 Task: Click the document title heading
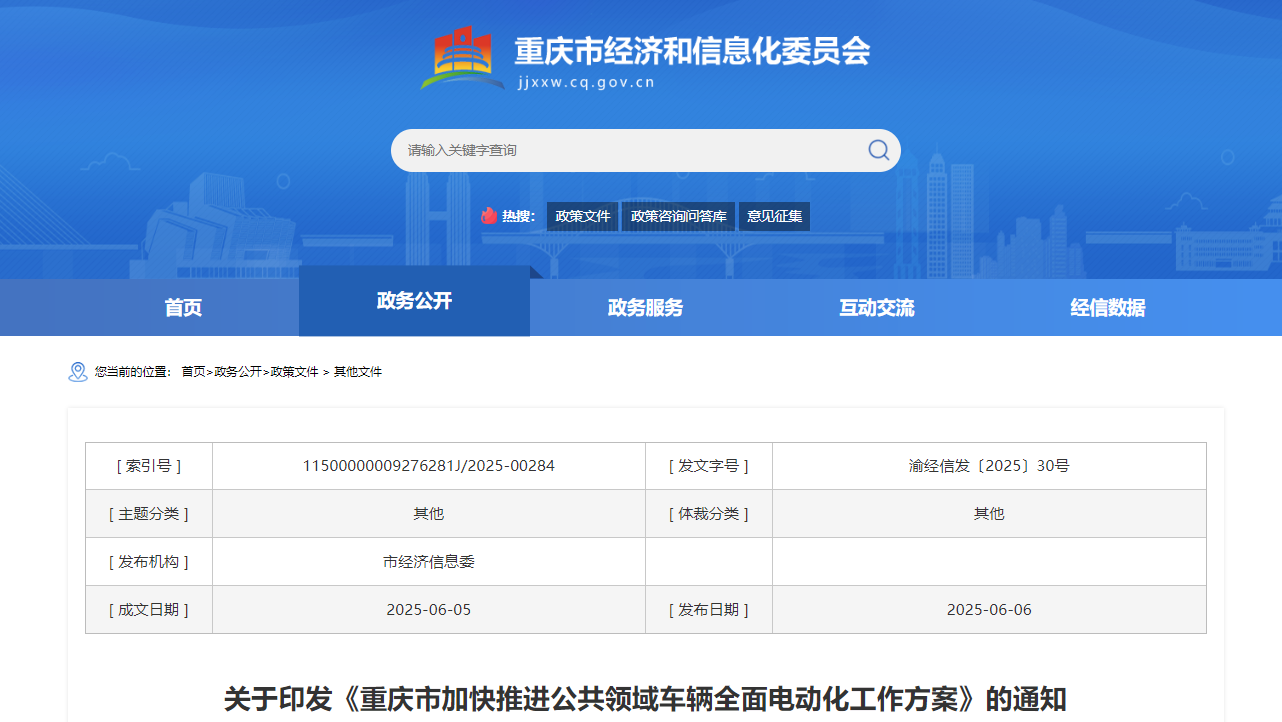(645, 699)
